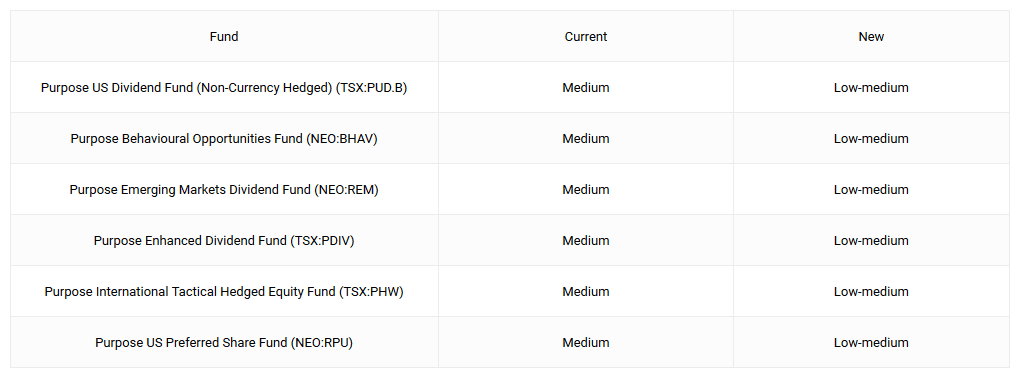
Task: Click Low-medium rating for NEO:REM fund
Action: 871,190
